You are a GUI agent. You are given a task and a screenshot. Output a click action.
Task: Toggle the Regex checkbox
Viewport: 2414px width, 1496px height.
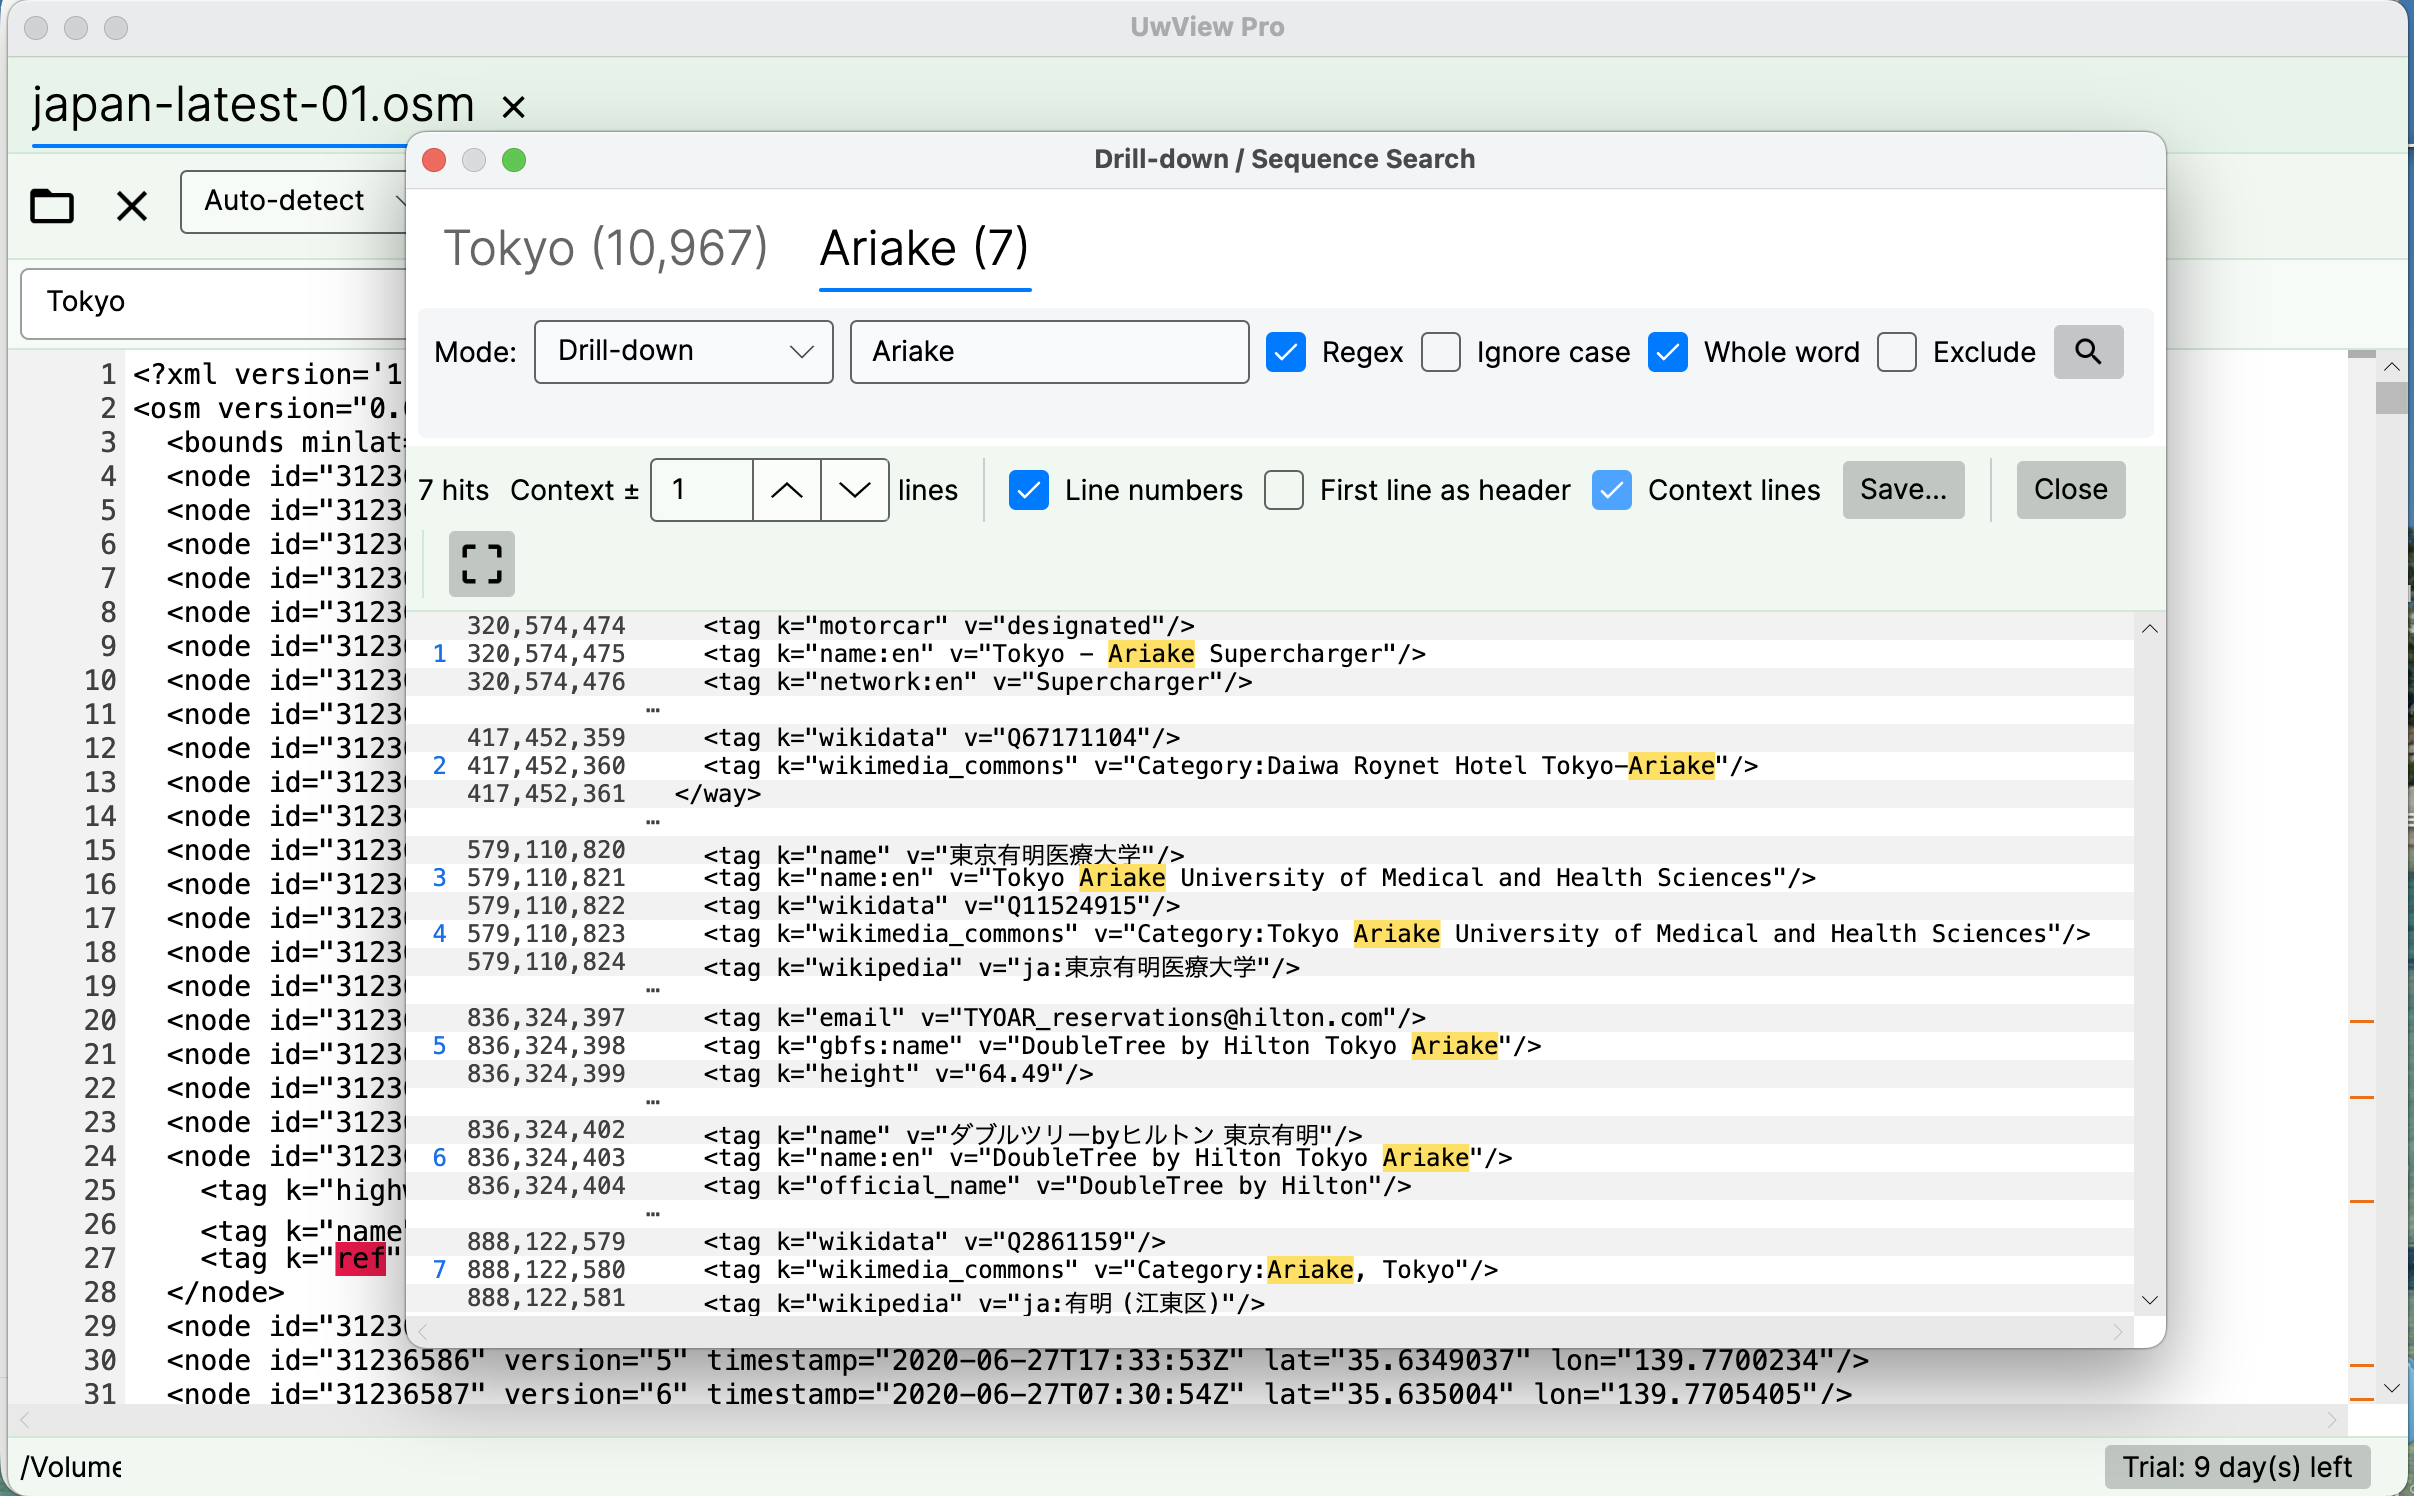click(x=1286, y=352)
